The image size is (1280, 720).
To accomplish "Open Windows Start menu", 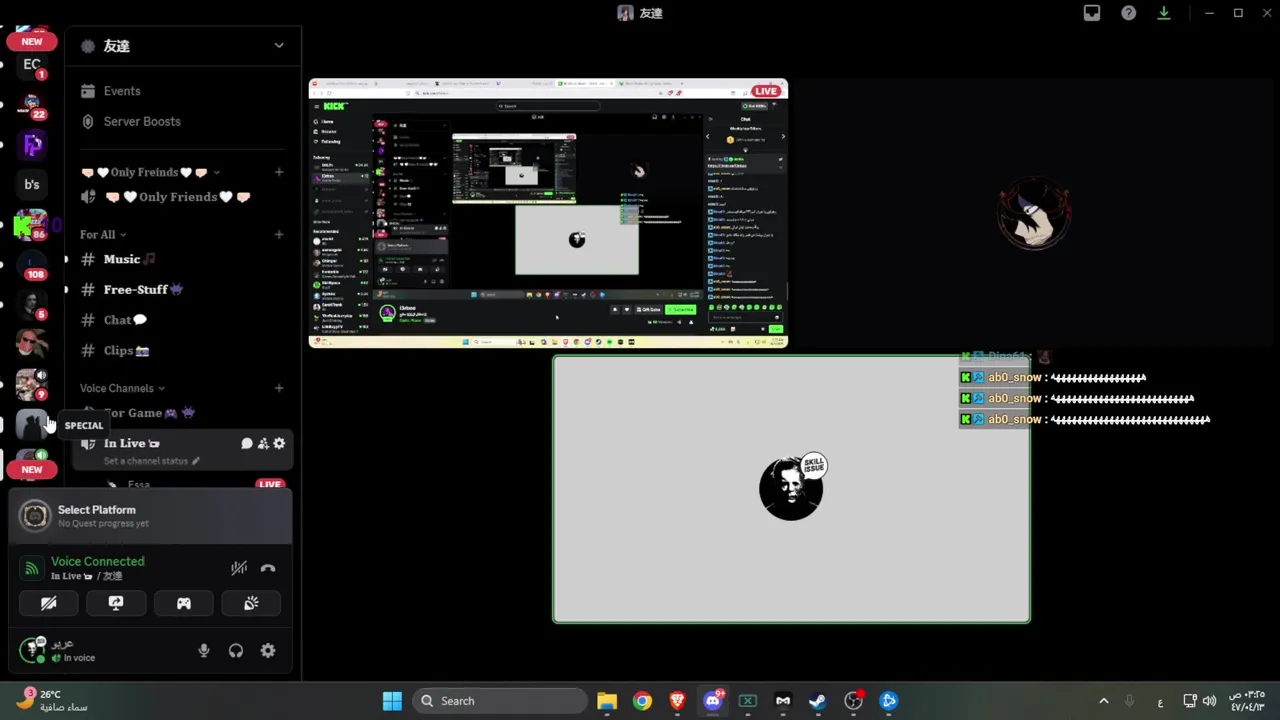I will click(392, 701).
